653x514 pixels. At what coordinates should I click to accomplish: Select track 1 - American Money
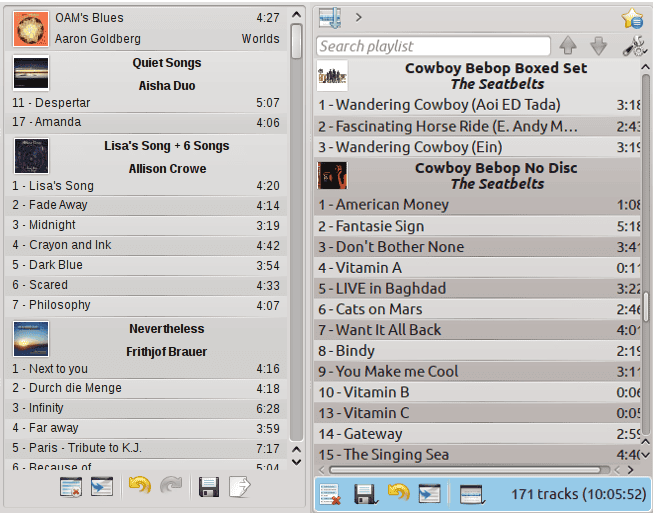(477, 205)
